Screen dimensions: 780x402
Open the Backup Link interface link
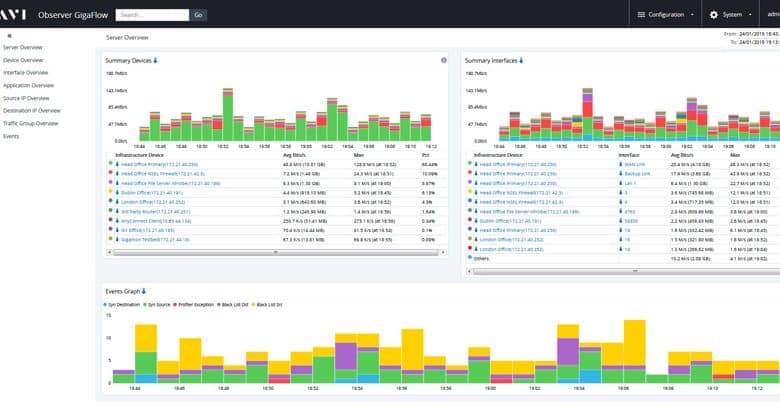637,174
